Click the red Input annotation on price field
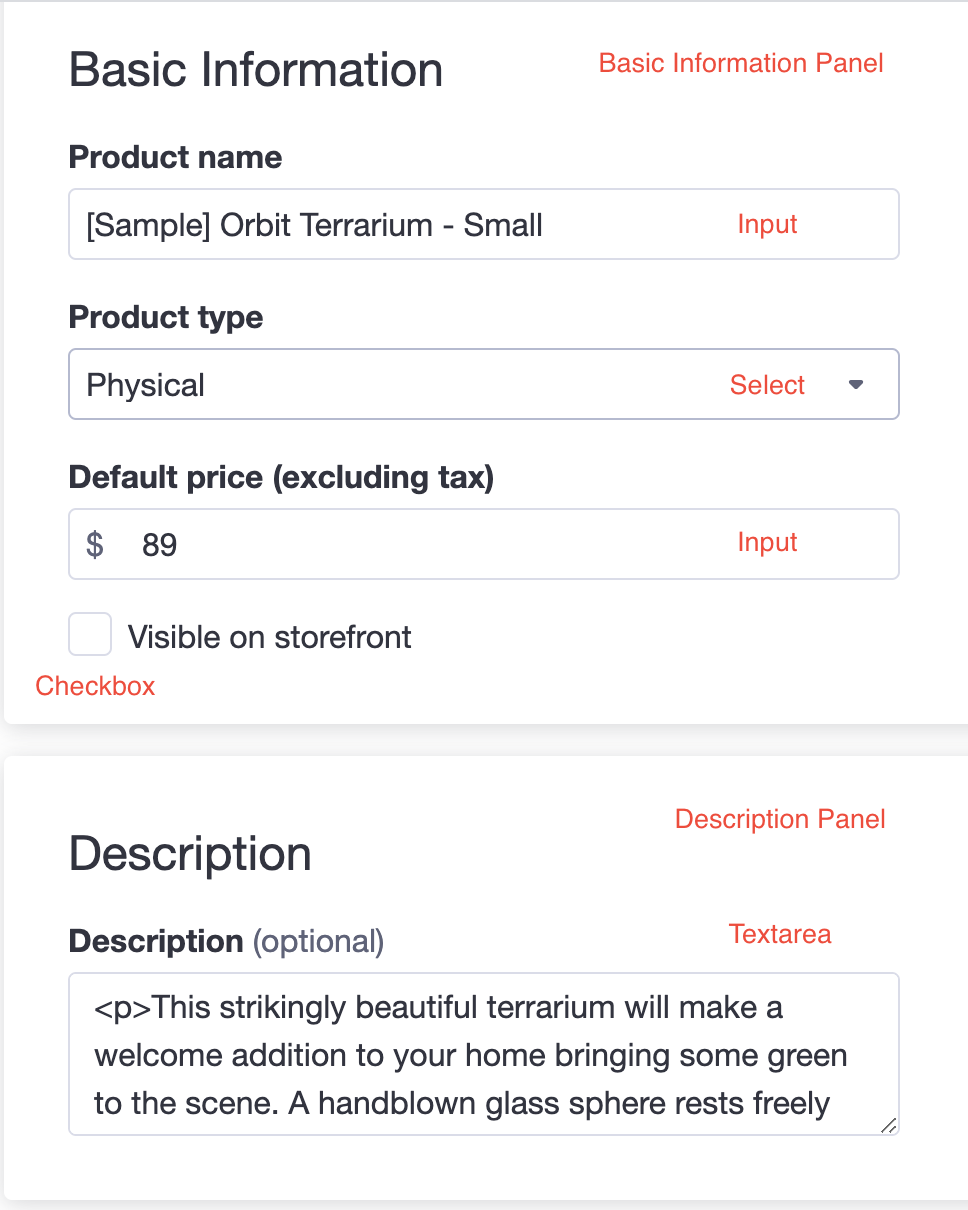Viewport: 968px width, 1210px height. pos(767,543)
